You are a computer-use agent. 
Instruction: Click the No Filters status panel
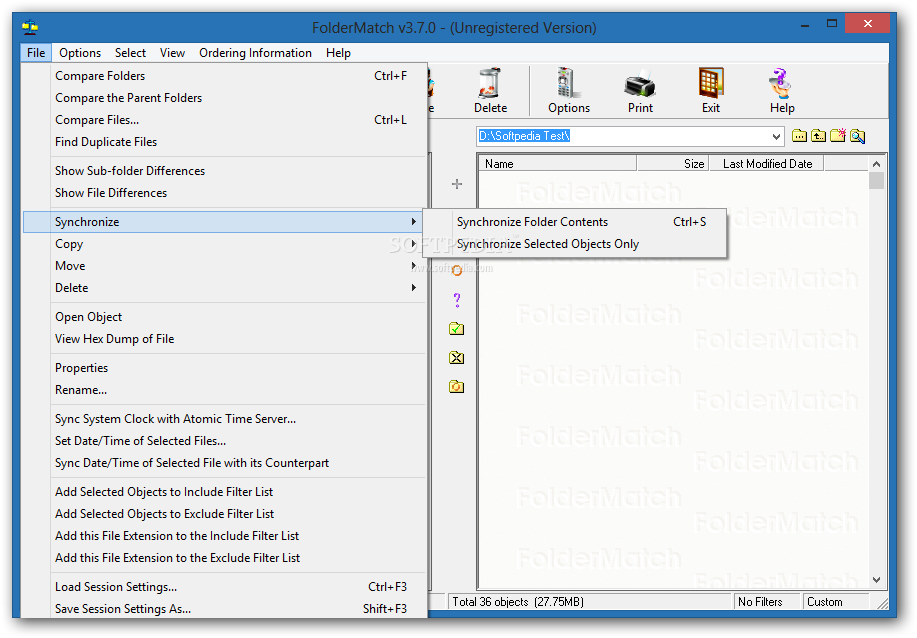[767, 602]
